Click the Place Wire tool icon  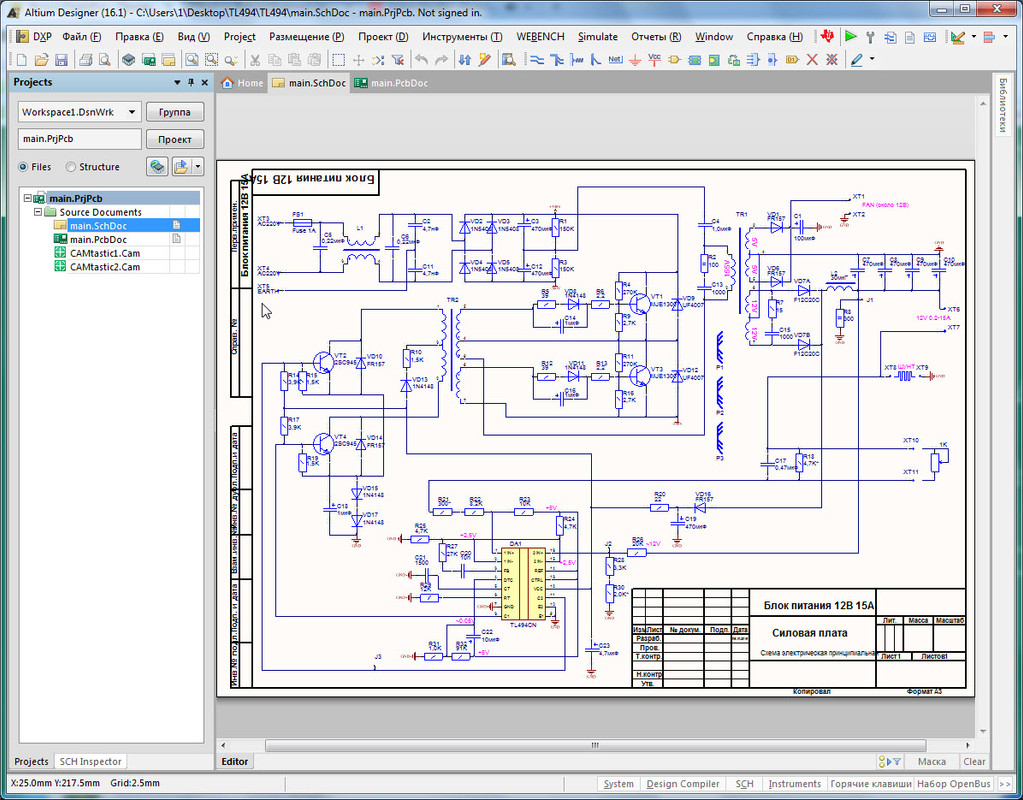coord(537,60)
